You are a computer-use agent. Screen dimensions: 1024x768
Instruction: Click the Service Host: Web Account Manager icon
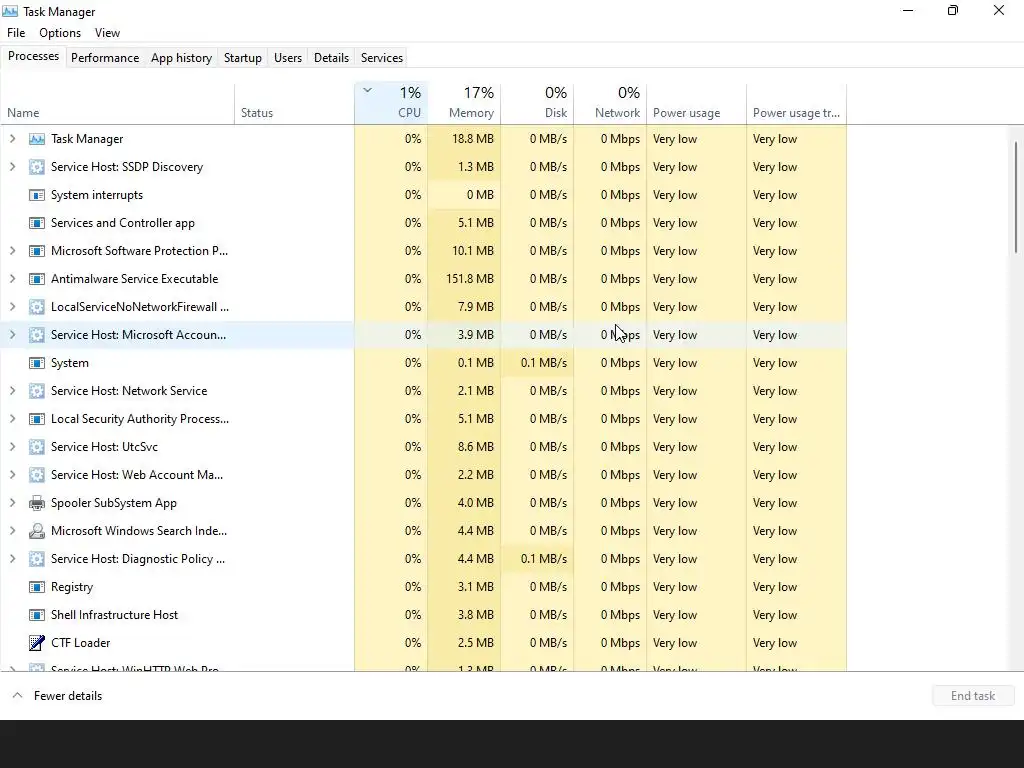[x=37, y=475]
